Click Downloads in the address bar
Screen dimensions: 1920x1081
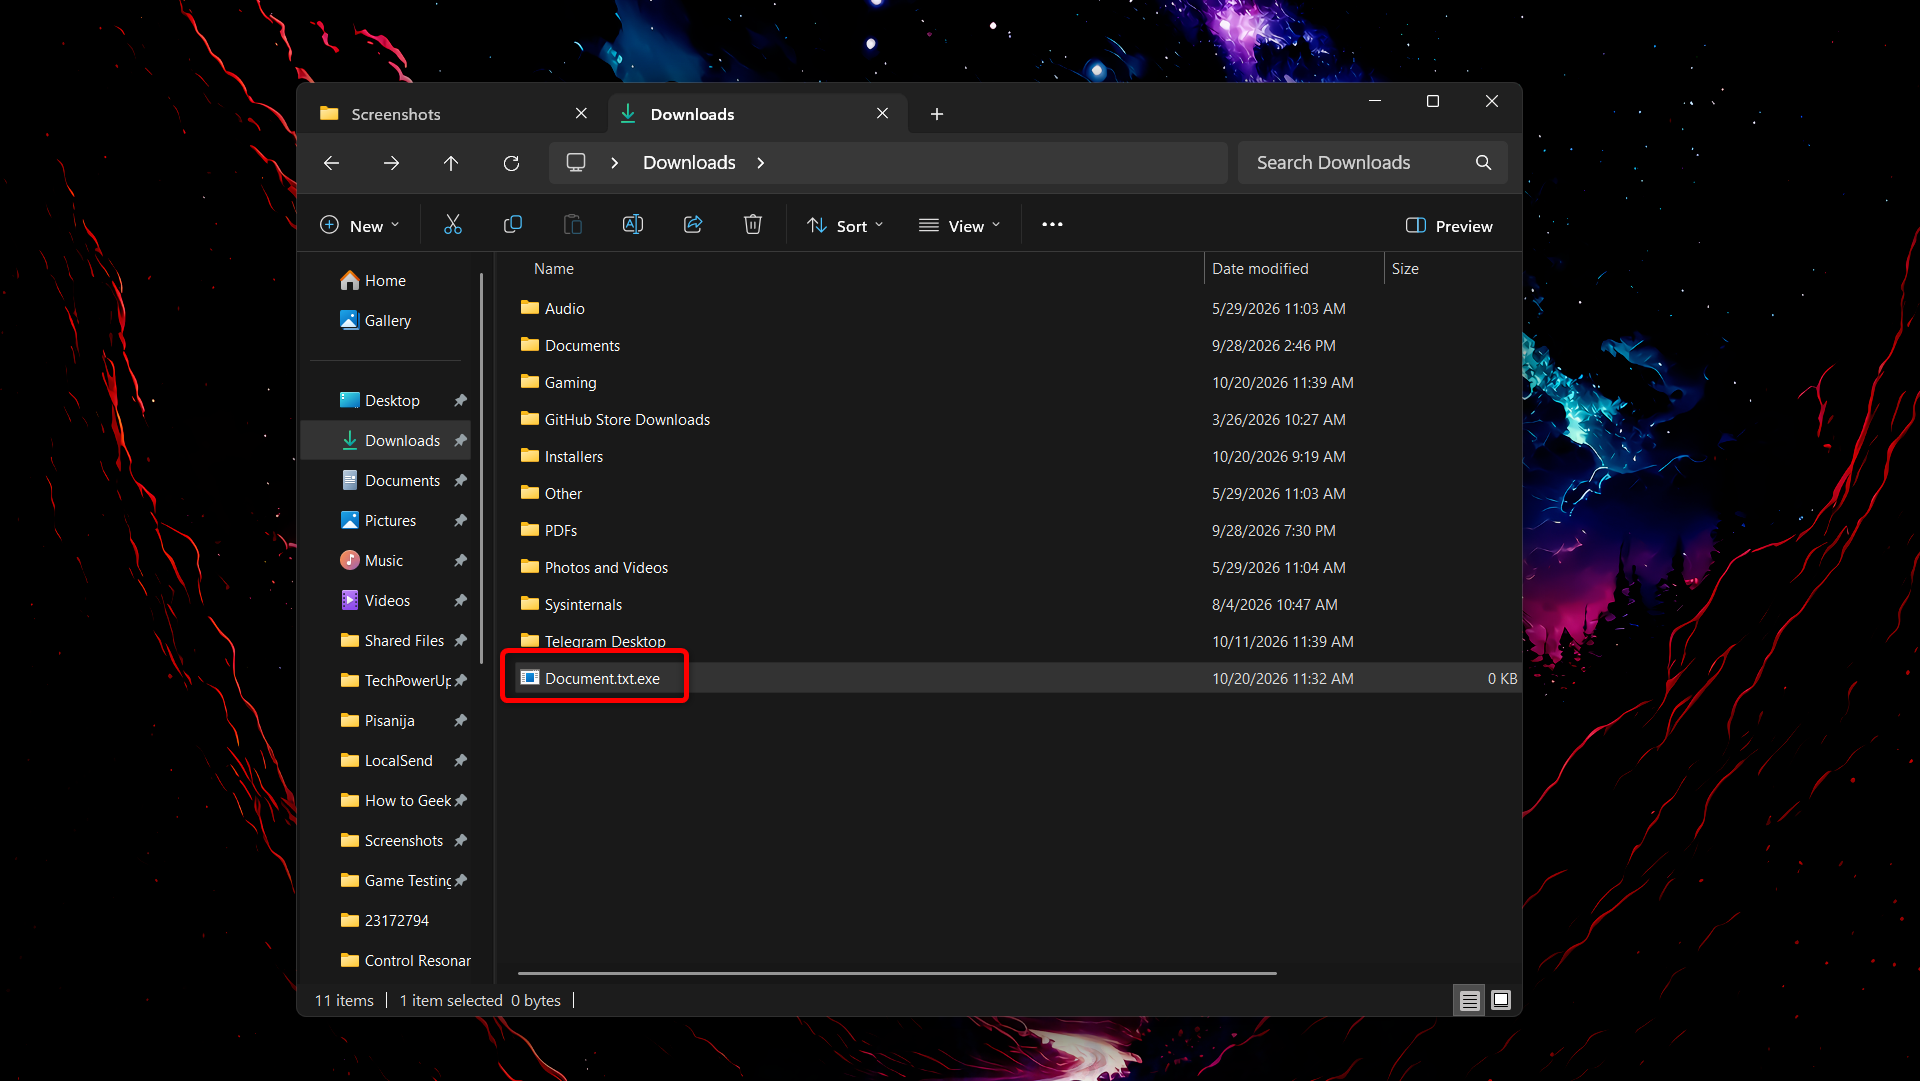pos(689,163)
